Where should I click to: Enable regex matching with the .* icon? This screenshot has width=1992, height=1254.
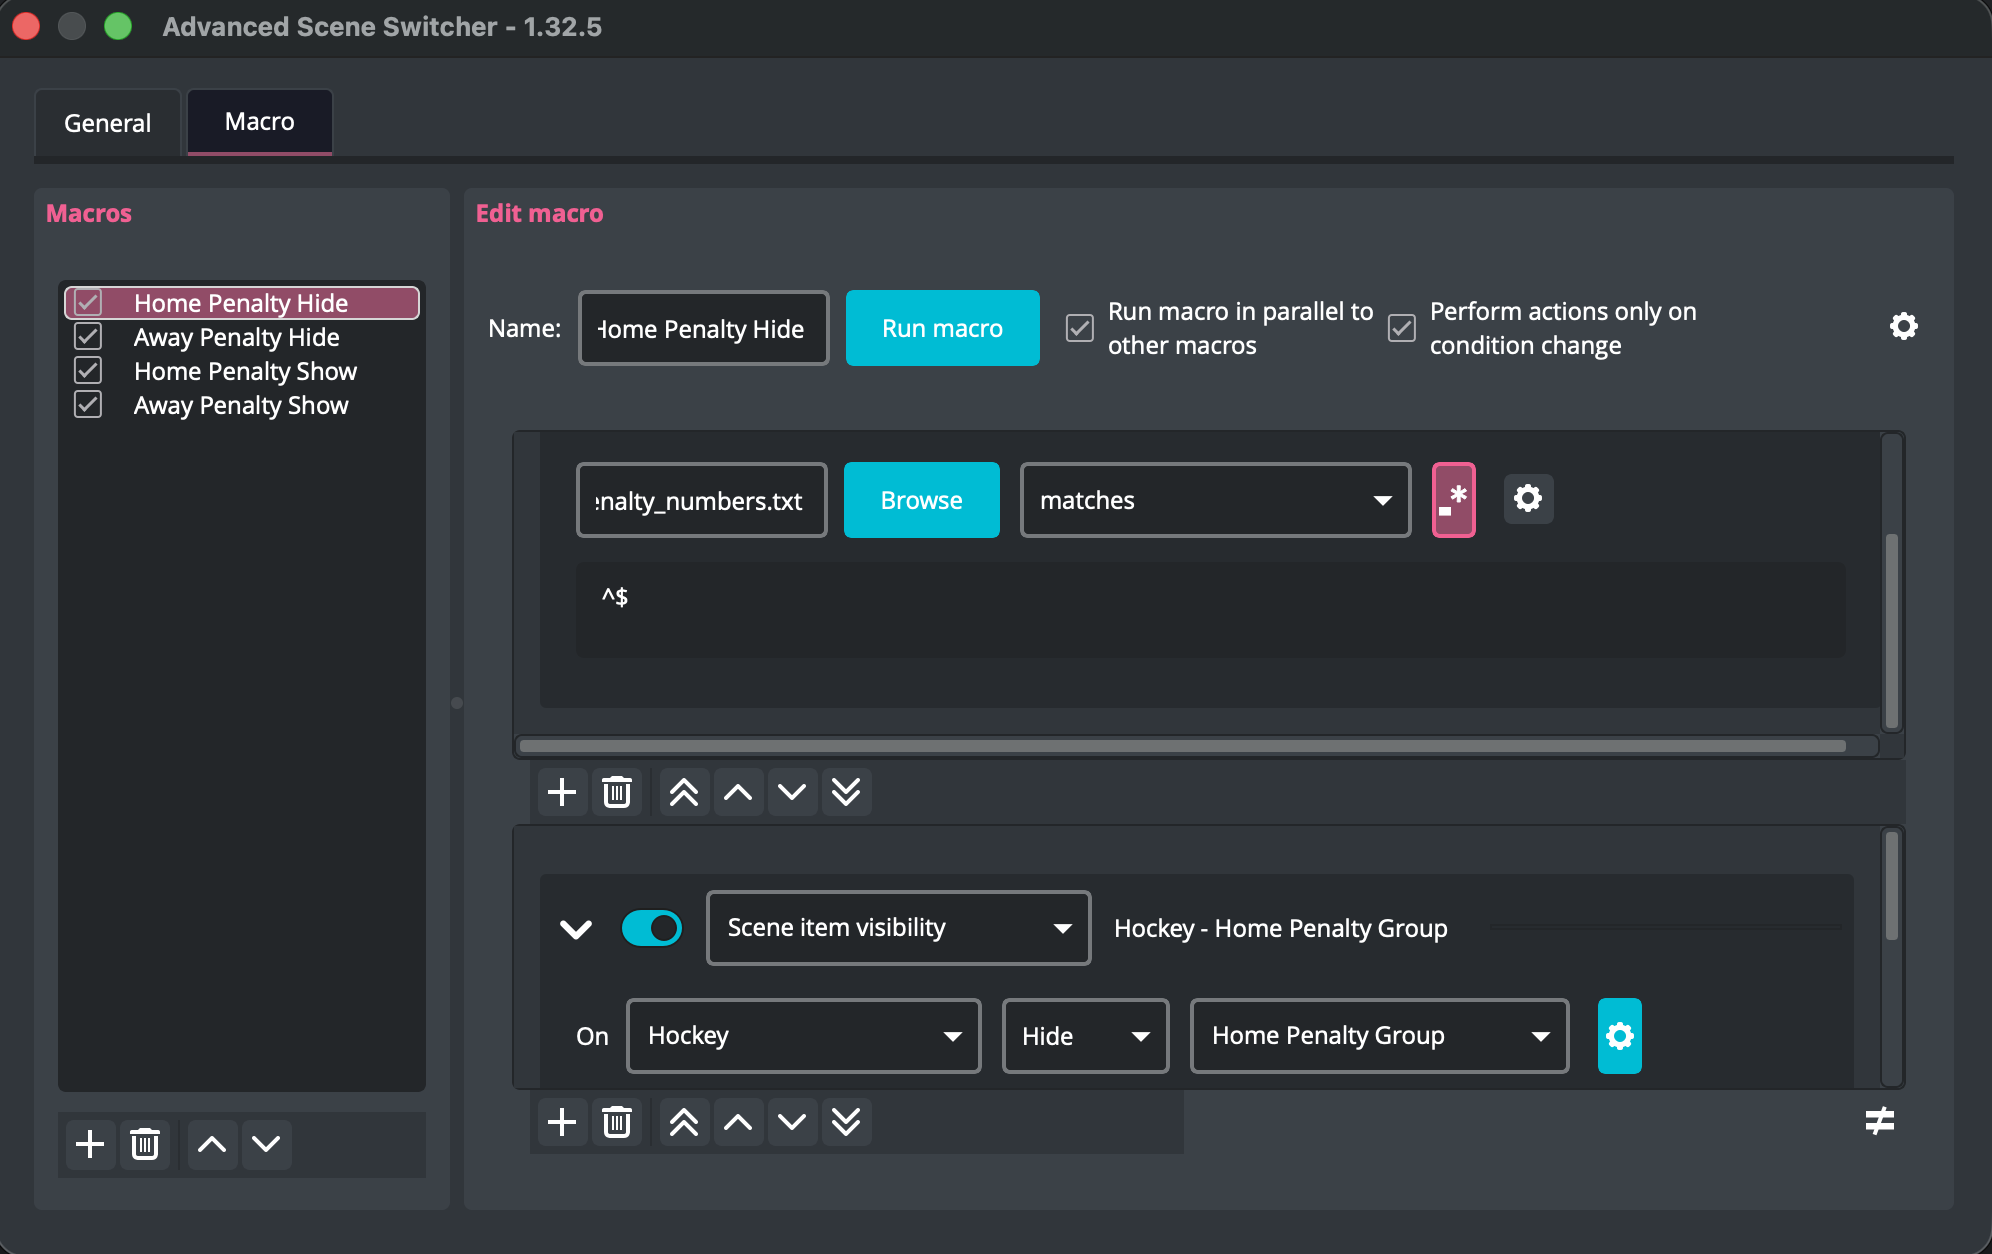click(1455, 500)
